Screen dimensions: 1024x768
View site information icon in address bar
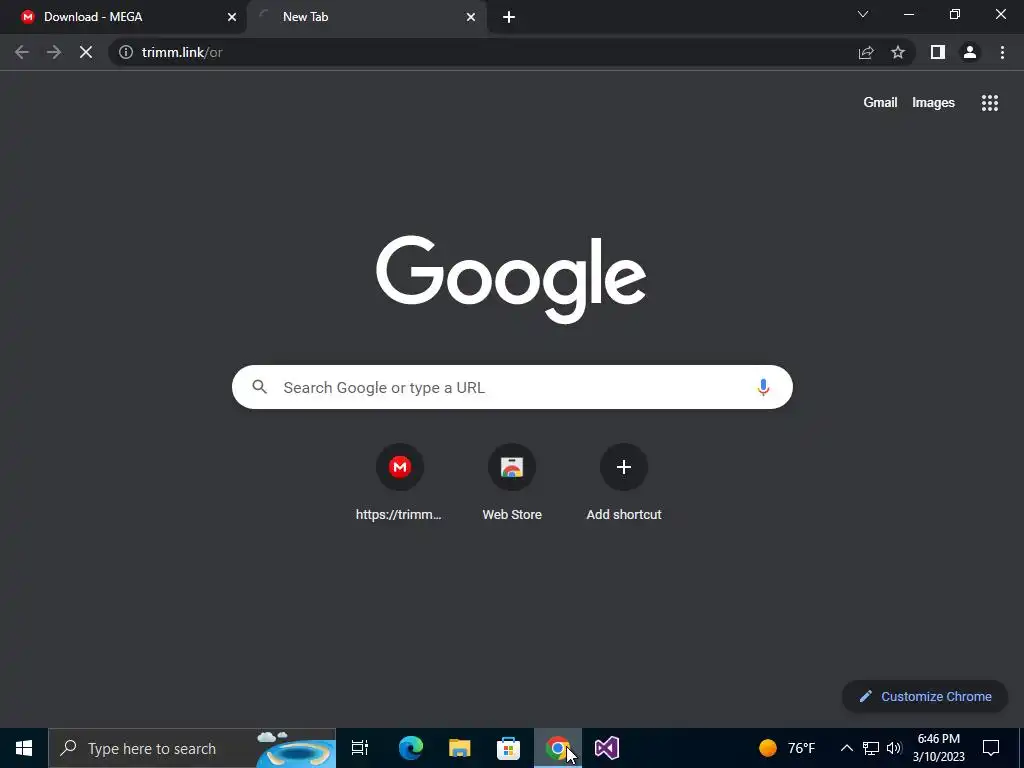tap(125, 52)
